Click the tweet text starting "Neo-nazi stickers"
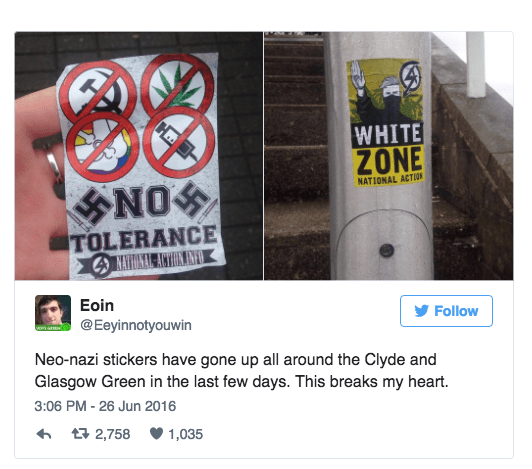 [242, 371]
